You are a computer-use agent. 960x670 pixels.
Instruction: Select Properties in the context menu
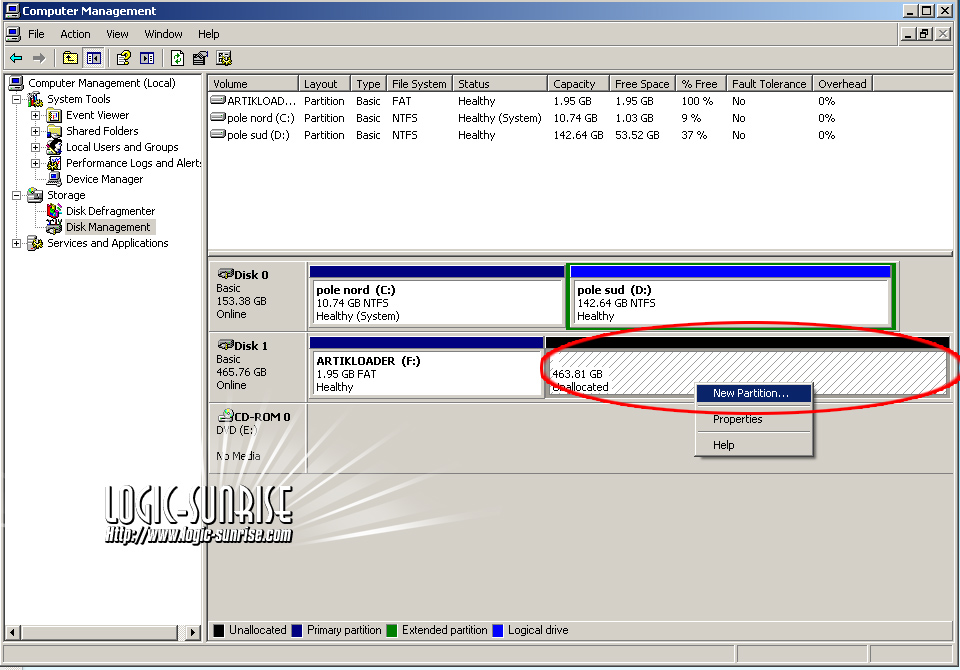pos(738,419)
